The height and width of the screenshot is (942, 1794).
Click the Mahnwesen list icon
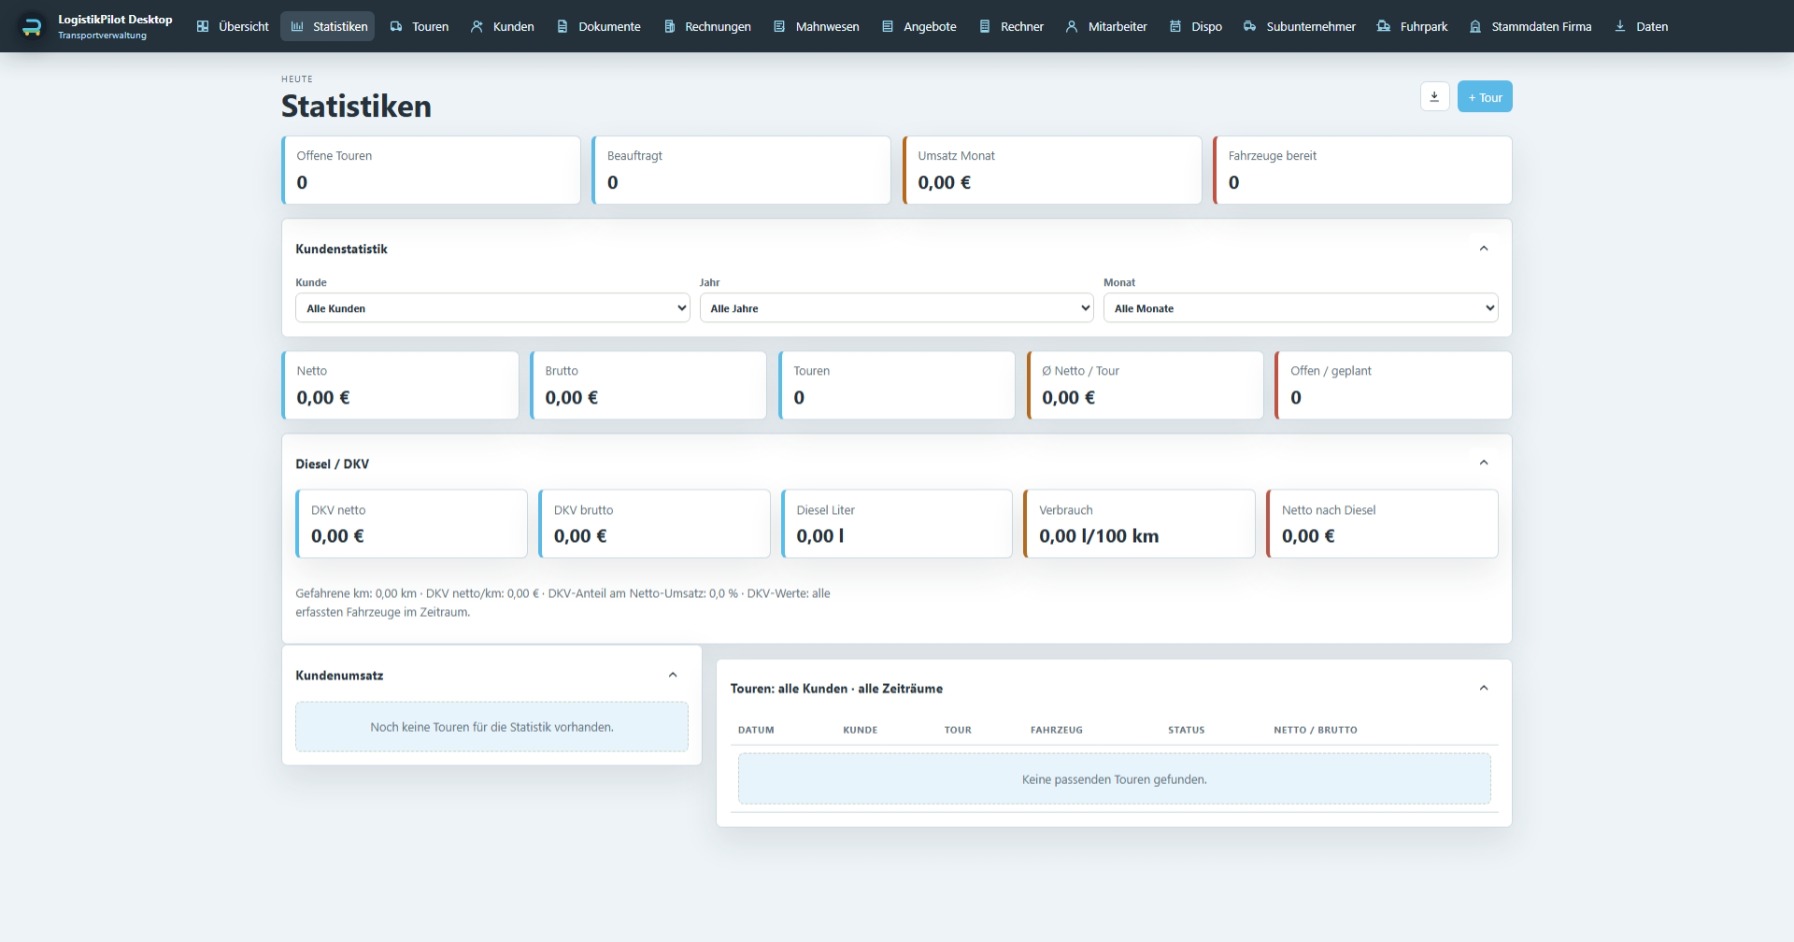[x=779, y=26]
